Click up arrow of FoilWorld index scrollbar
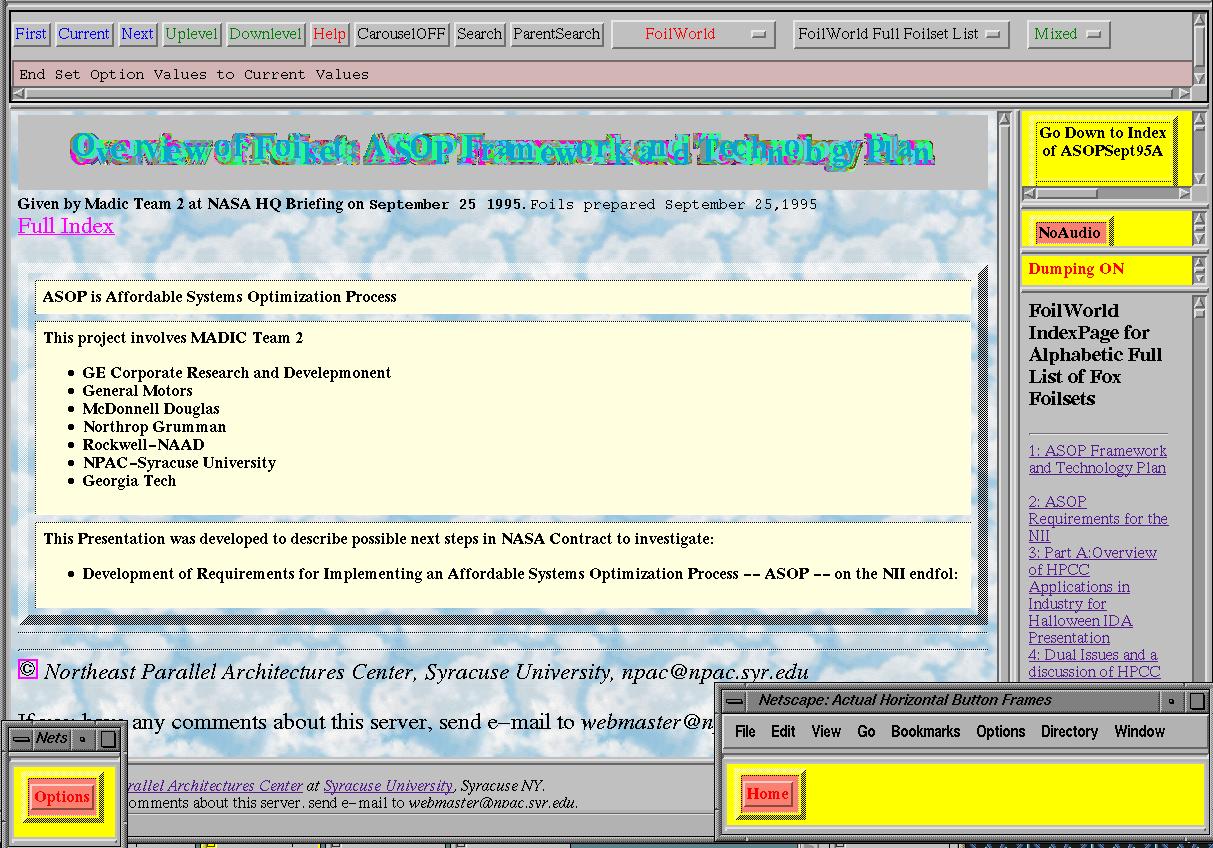The width and height of the screenshot is (1213, 848). [x=1200, y=301]
